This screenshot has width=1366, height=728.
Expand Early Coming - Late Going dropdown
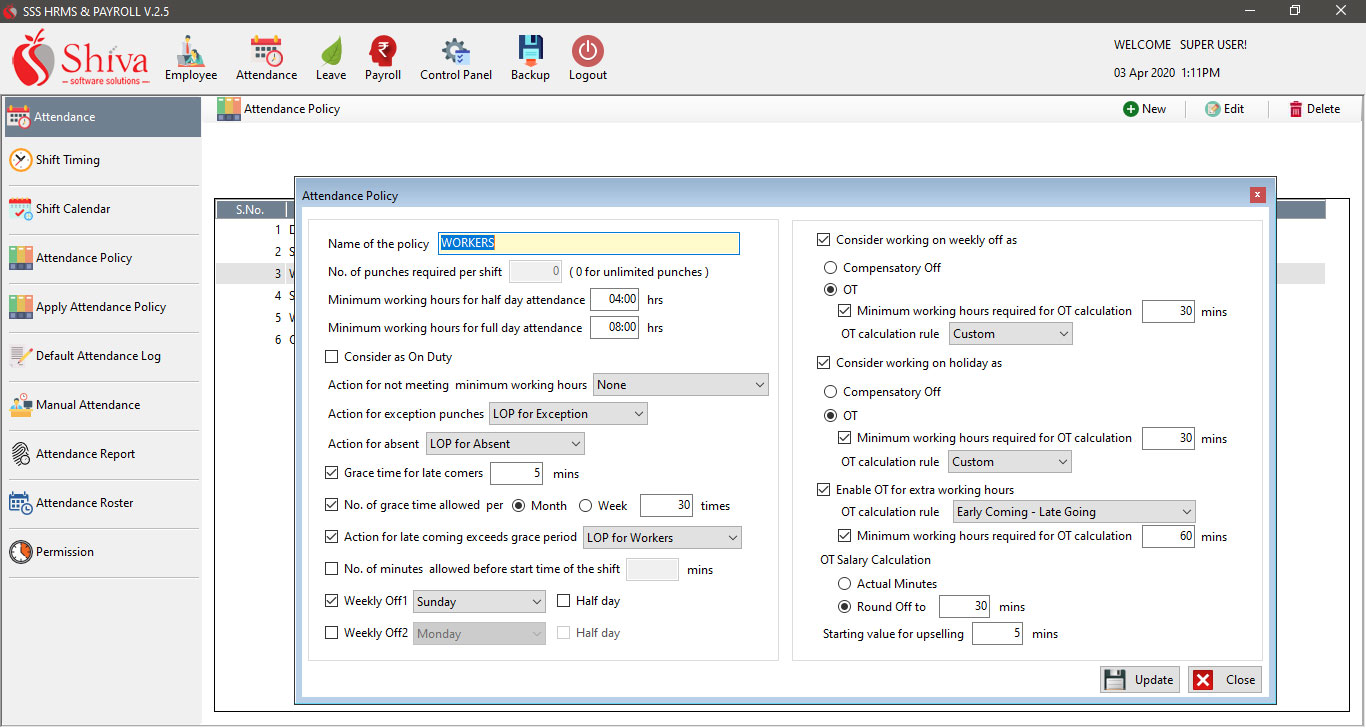click(x=1073, y=512)
